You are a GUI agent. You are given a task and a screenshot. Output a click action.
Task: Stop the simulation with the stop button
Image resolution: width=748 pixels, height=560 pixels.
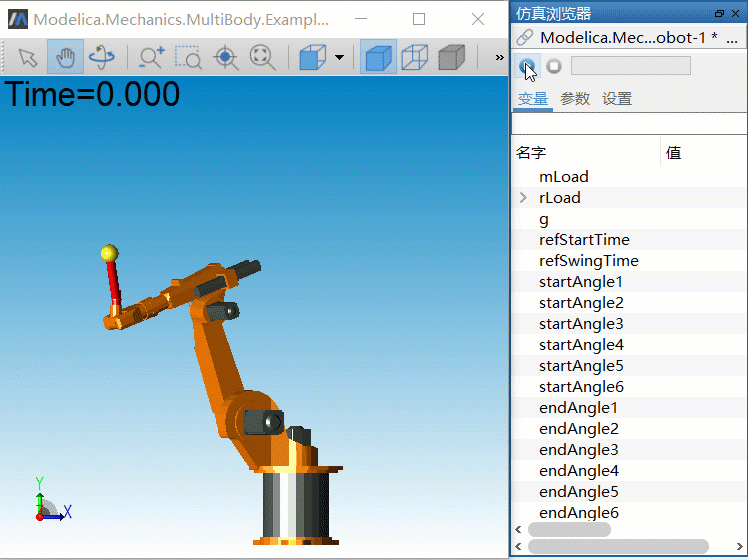pos(554,66)
